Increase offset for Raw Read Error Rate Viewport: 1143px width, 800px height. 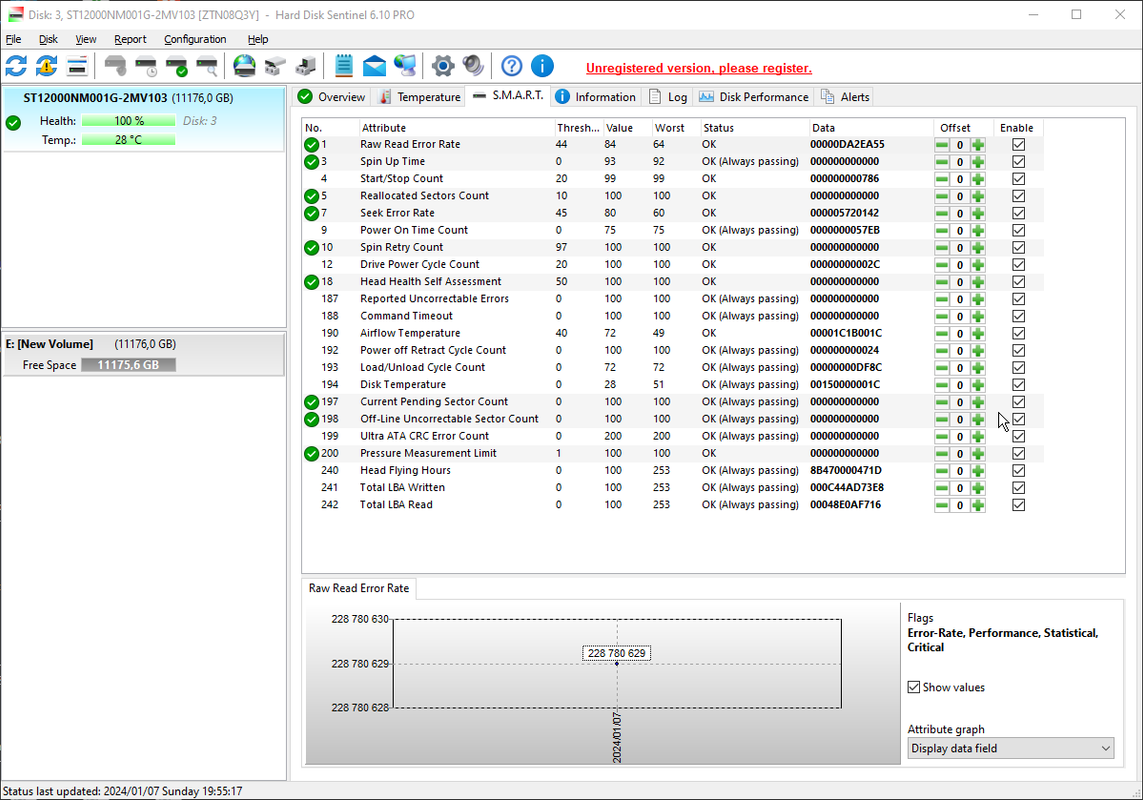coord(978,144)
